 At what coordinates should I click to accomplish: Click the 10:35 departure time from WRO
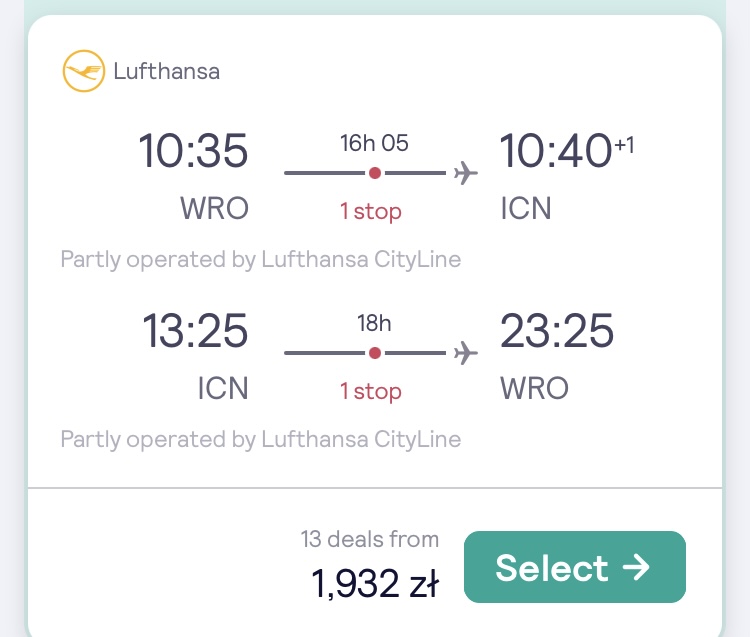(193, 151)
